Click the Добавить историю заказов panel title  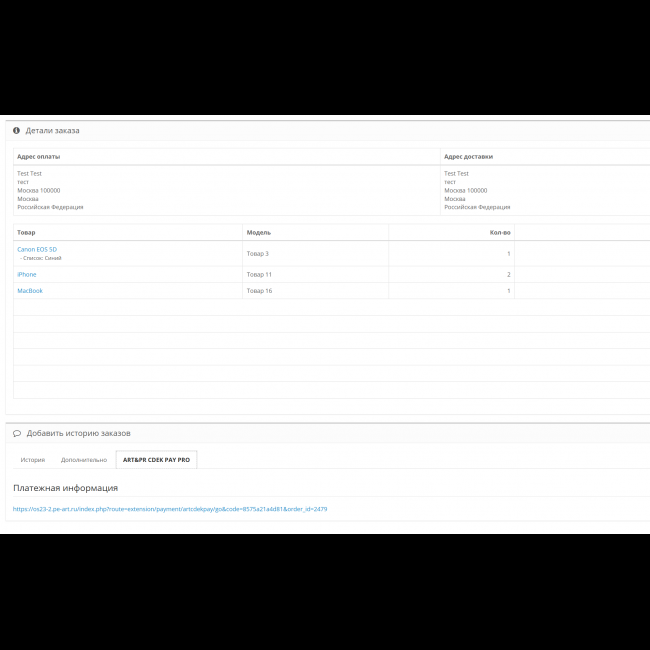(78, 433)
